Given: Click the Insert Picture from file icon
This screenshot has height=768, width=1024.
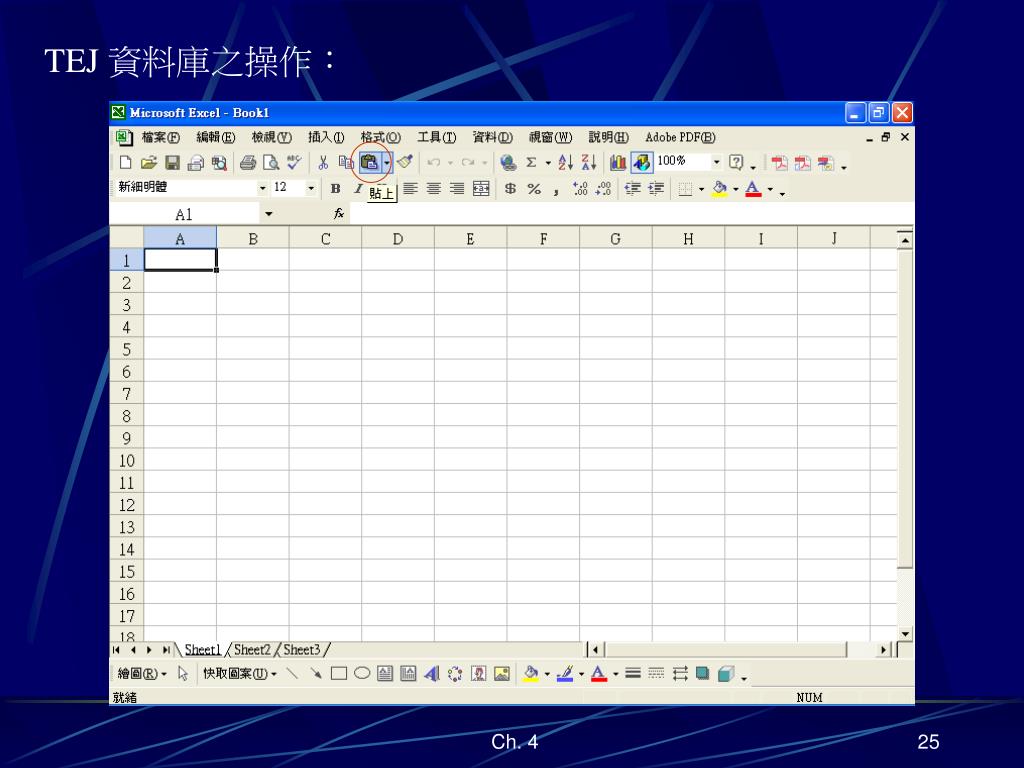Looking at the screenshot, I should (x=502, y=673).
